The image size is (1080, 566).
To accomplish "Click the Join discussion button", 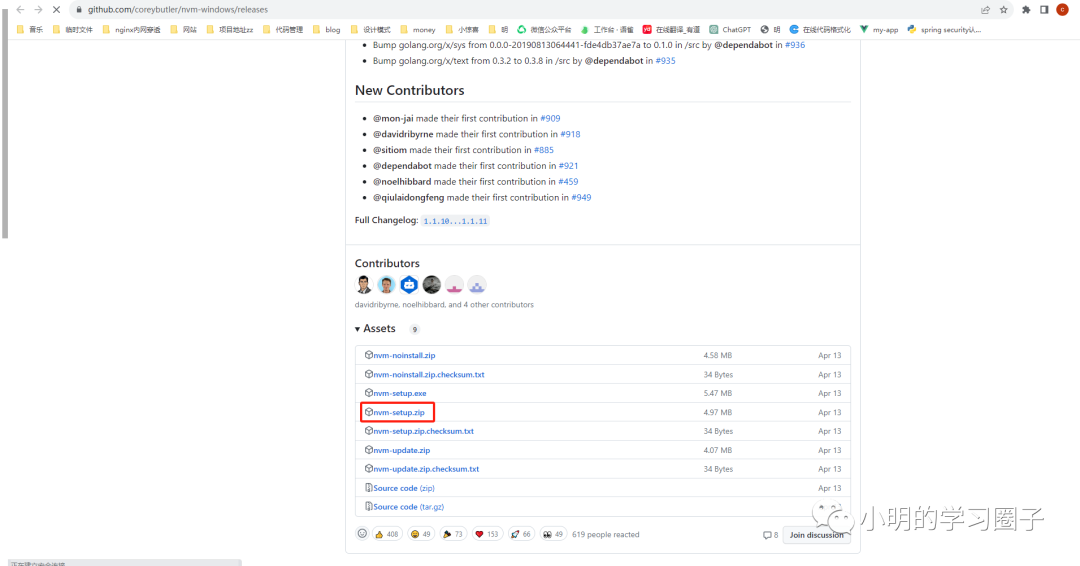I will tap(816, 535).
